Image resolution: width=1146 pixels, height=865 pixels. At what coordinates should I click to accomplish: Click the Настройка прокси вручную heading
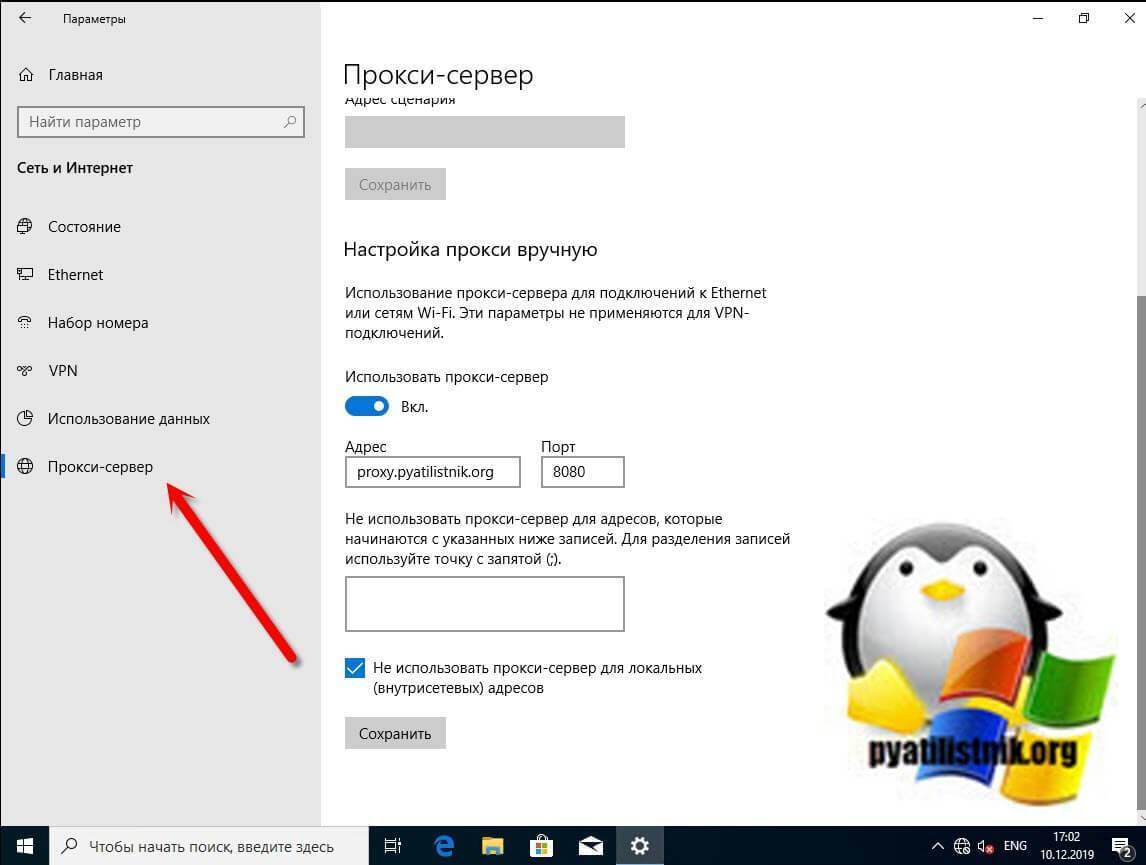[x=471, y=250]
